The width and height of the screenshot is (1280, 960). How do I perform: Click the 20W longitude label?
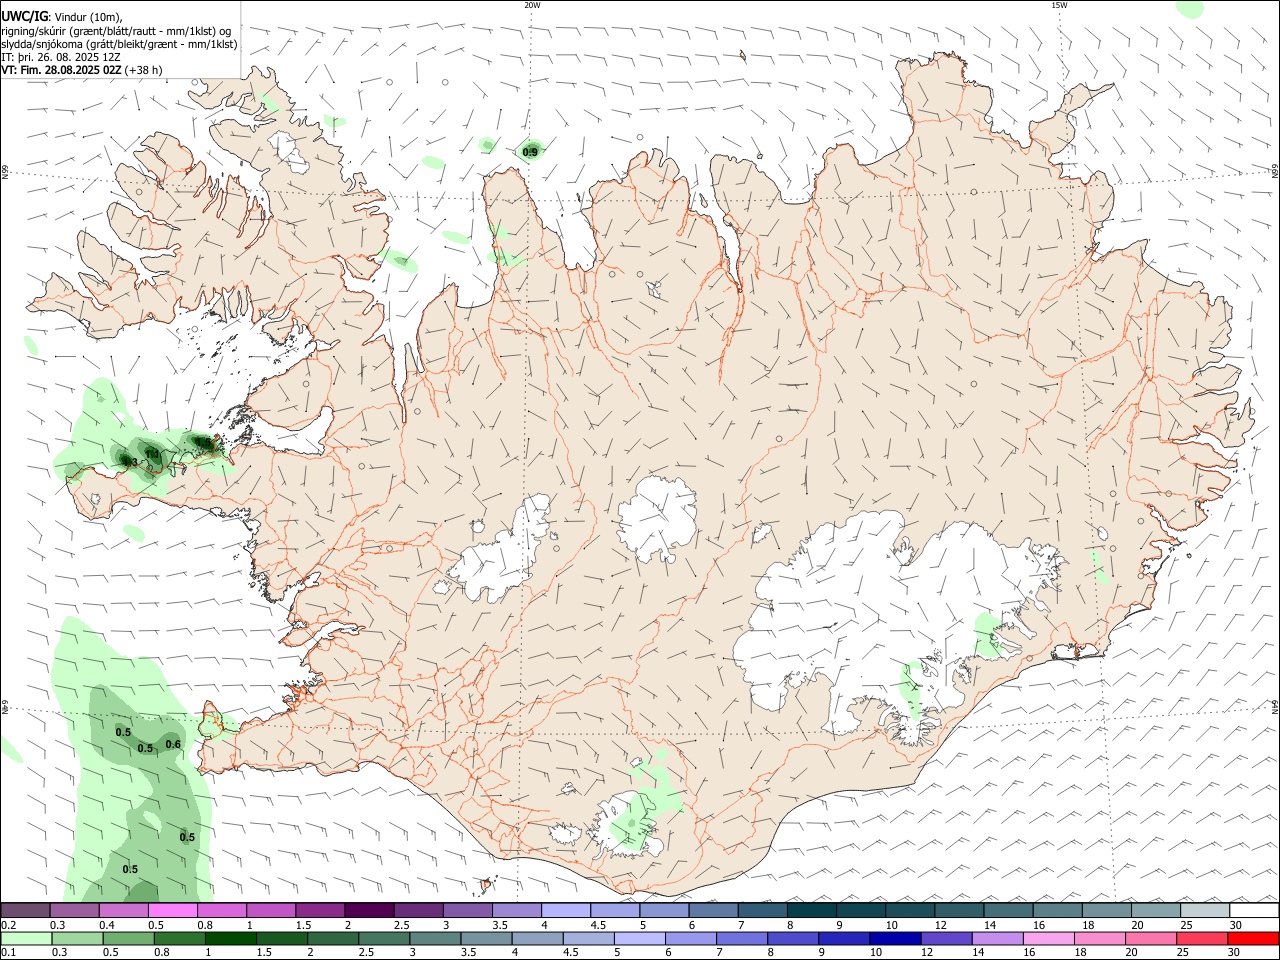532,5
